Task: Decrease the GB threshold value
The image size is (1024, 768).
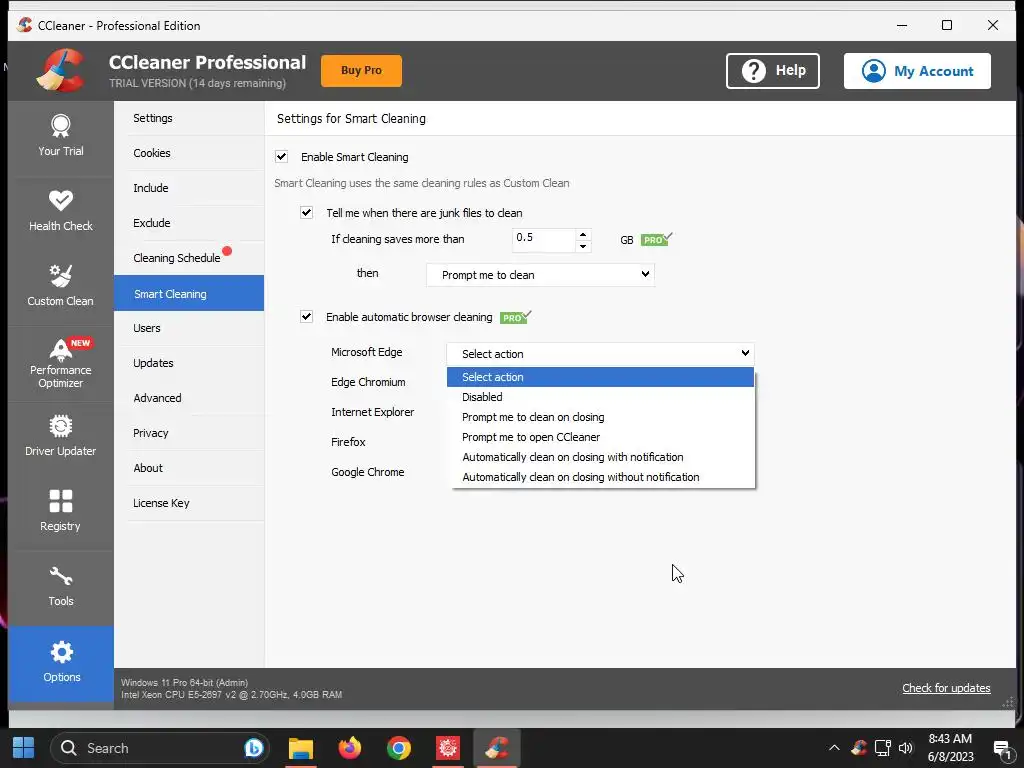Action: click(x=583, y=246)
